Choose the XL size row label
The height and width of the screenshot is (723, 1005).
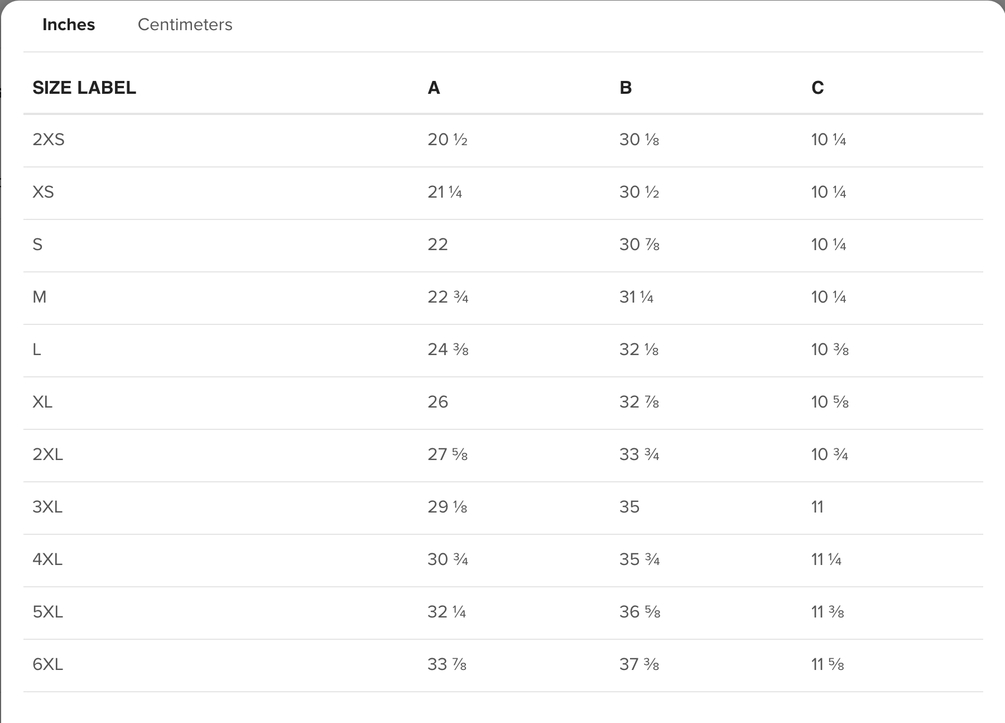point(42,402)
